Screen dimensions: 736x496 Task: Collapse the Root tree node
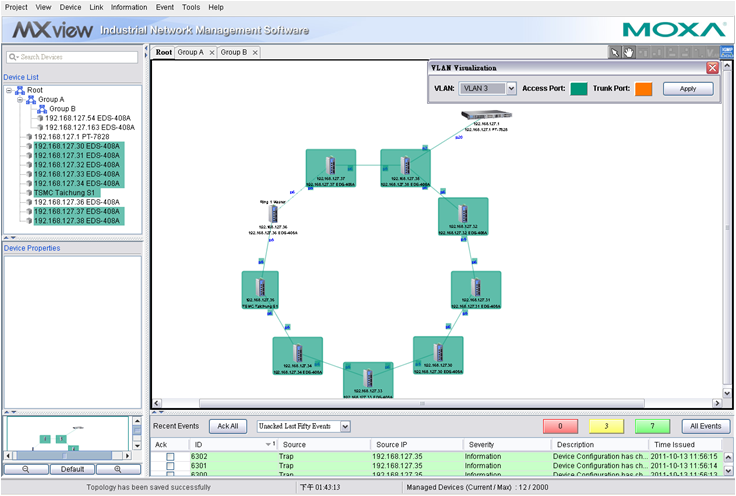coord(9,90)
